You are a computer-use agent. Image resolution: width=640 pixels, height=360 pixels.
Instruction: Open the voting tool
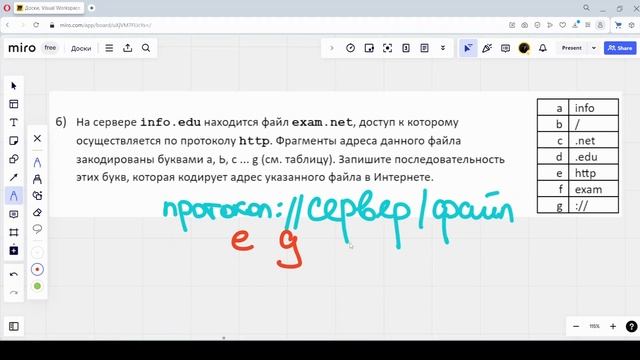(x=406, y=48)
